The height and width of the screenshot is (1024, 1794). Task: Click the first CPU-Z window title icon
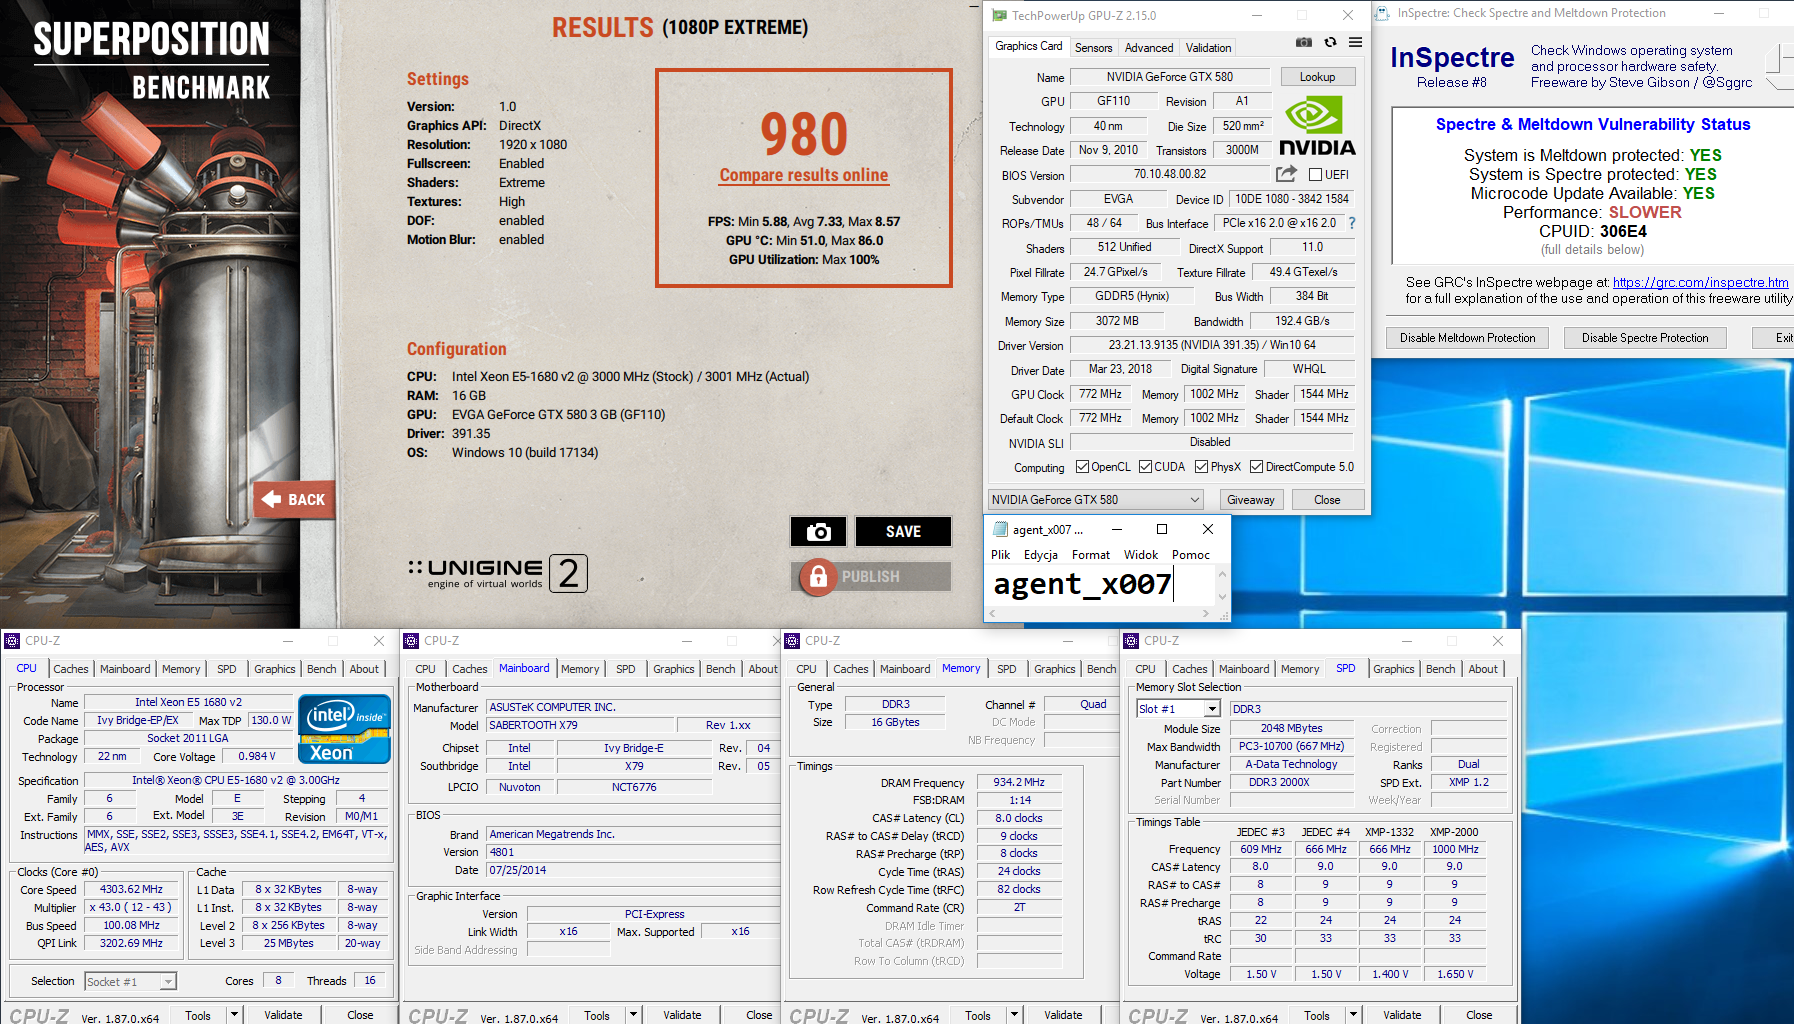click(x=12, y=641)
